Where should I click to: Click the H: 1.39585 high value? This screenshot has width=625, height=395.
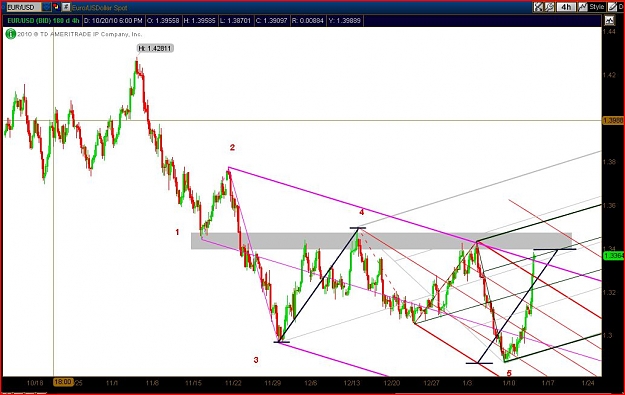200,21
